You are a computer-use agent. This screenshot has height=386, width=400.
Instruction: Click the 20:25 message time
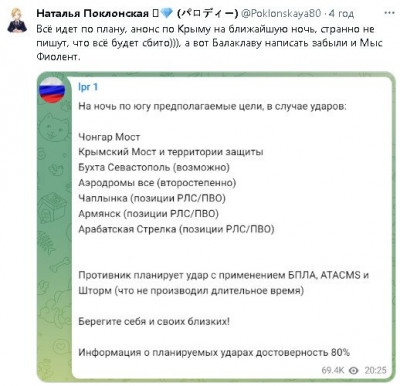click(x=375, y=370)
